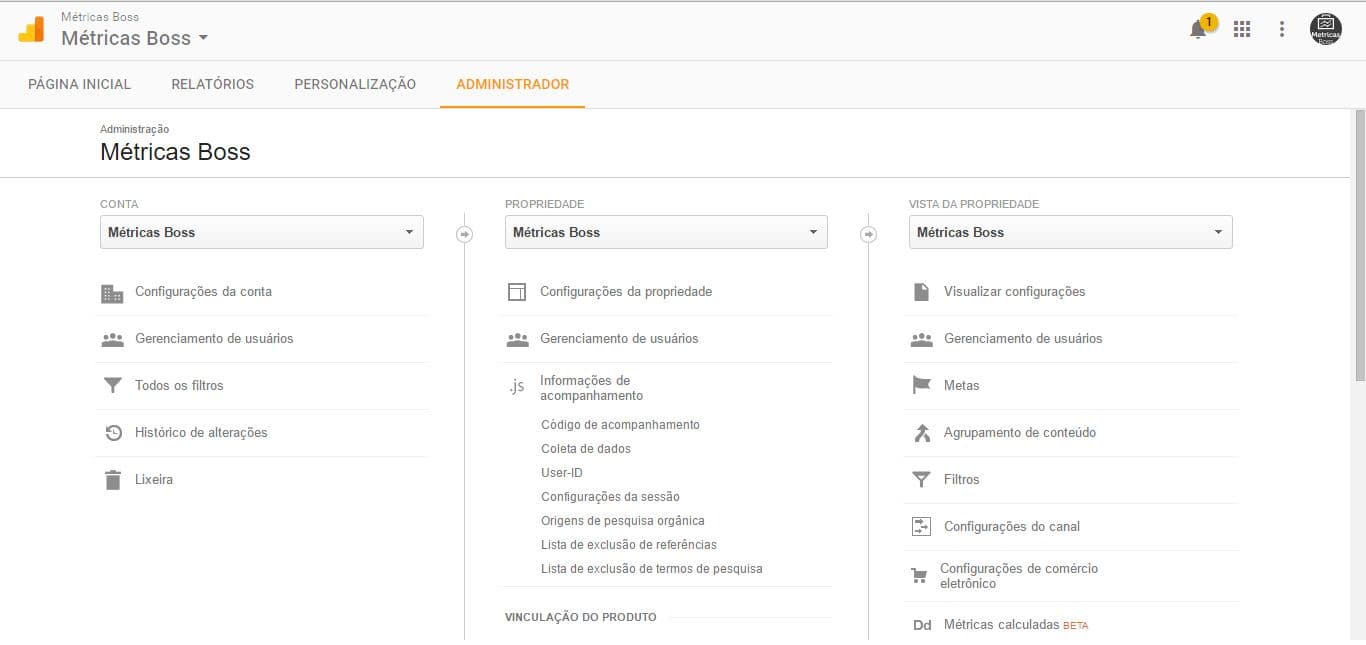Open the Conta dropdown for Métricas Boss
1366x645 pixels.
click(261, 232)
